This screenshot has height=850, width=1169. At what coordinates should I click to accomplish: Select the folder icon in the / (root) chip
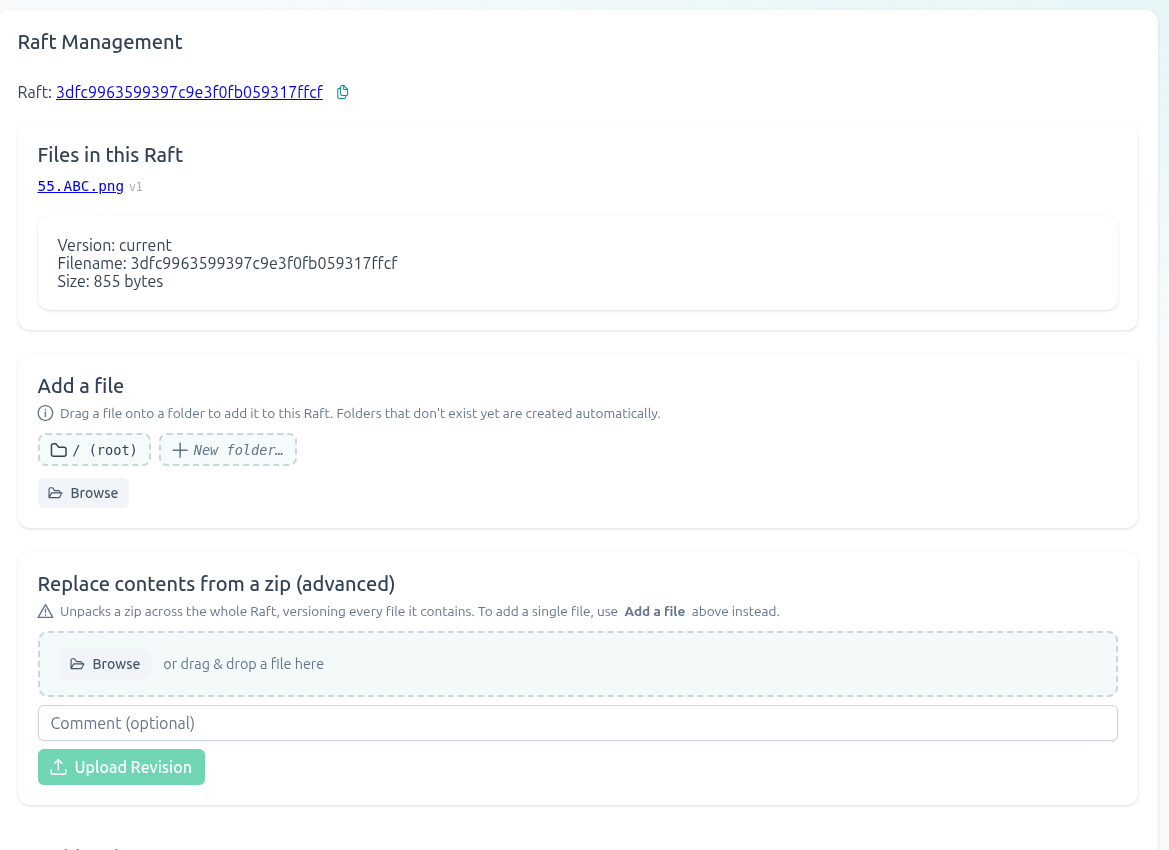(58, 450)
